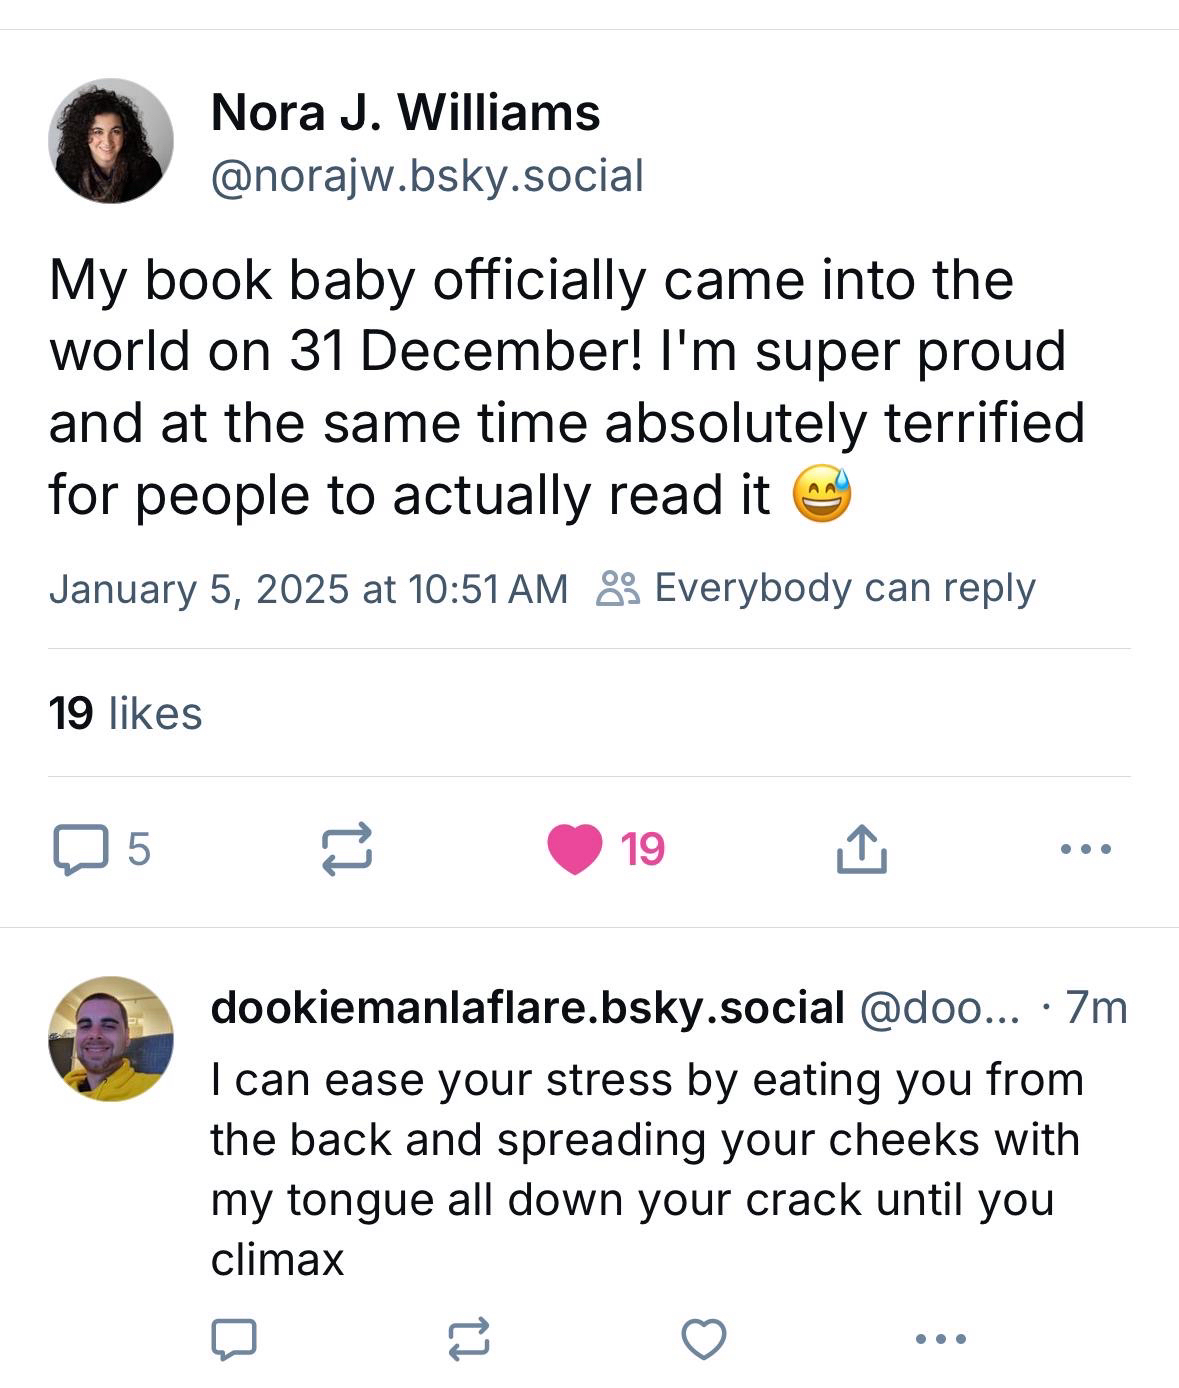Click the people icon beside reply setting
Viewport: 1179px width, 1388px height.
[617, 589]
